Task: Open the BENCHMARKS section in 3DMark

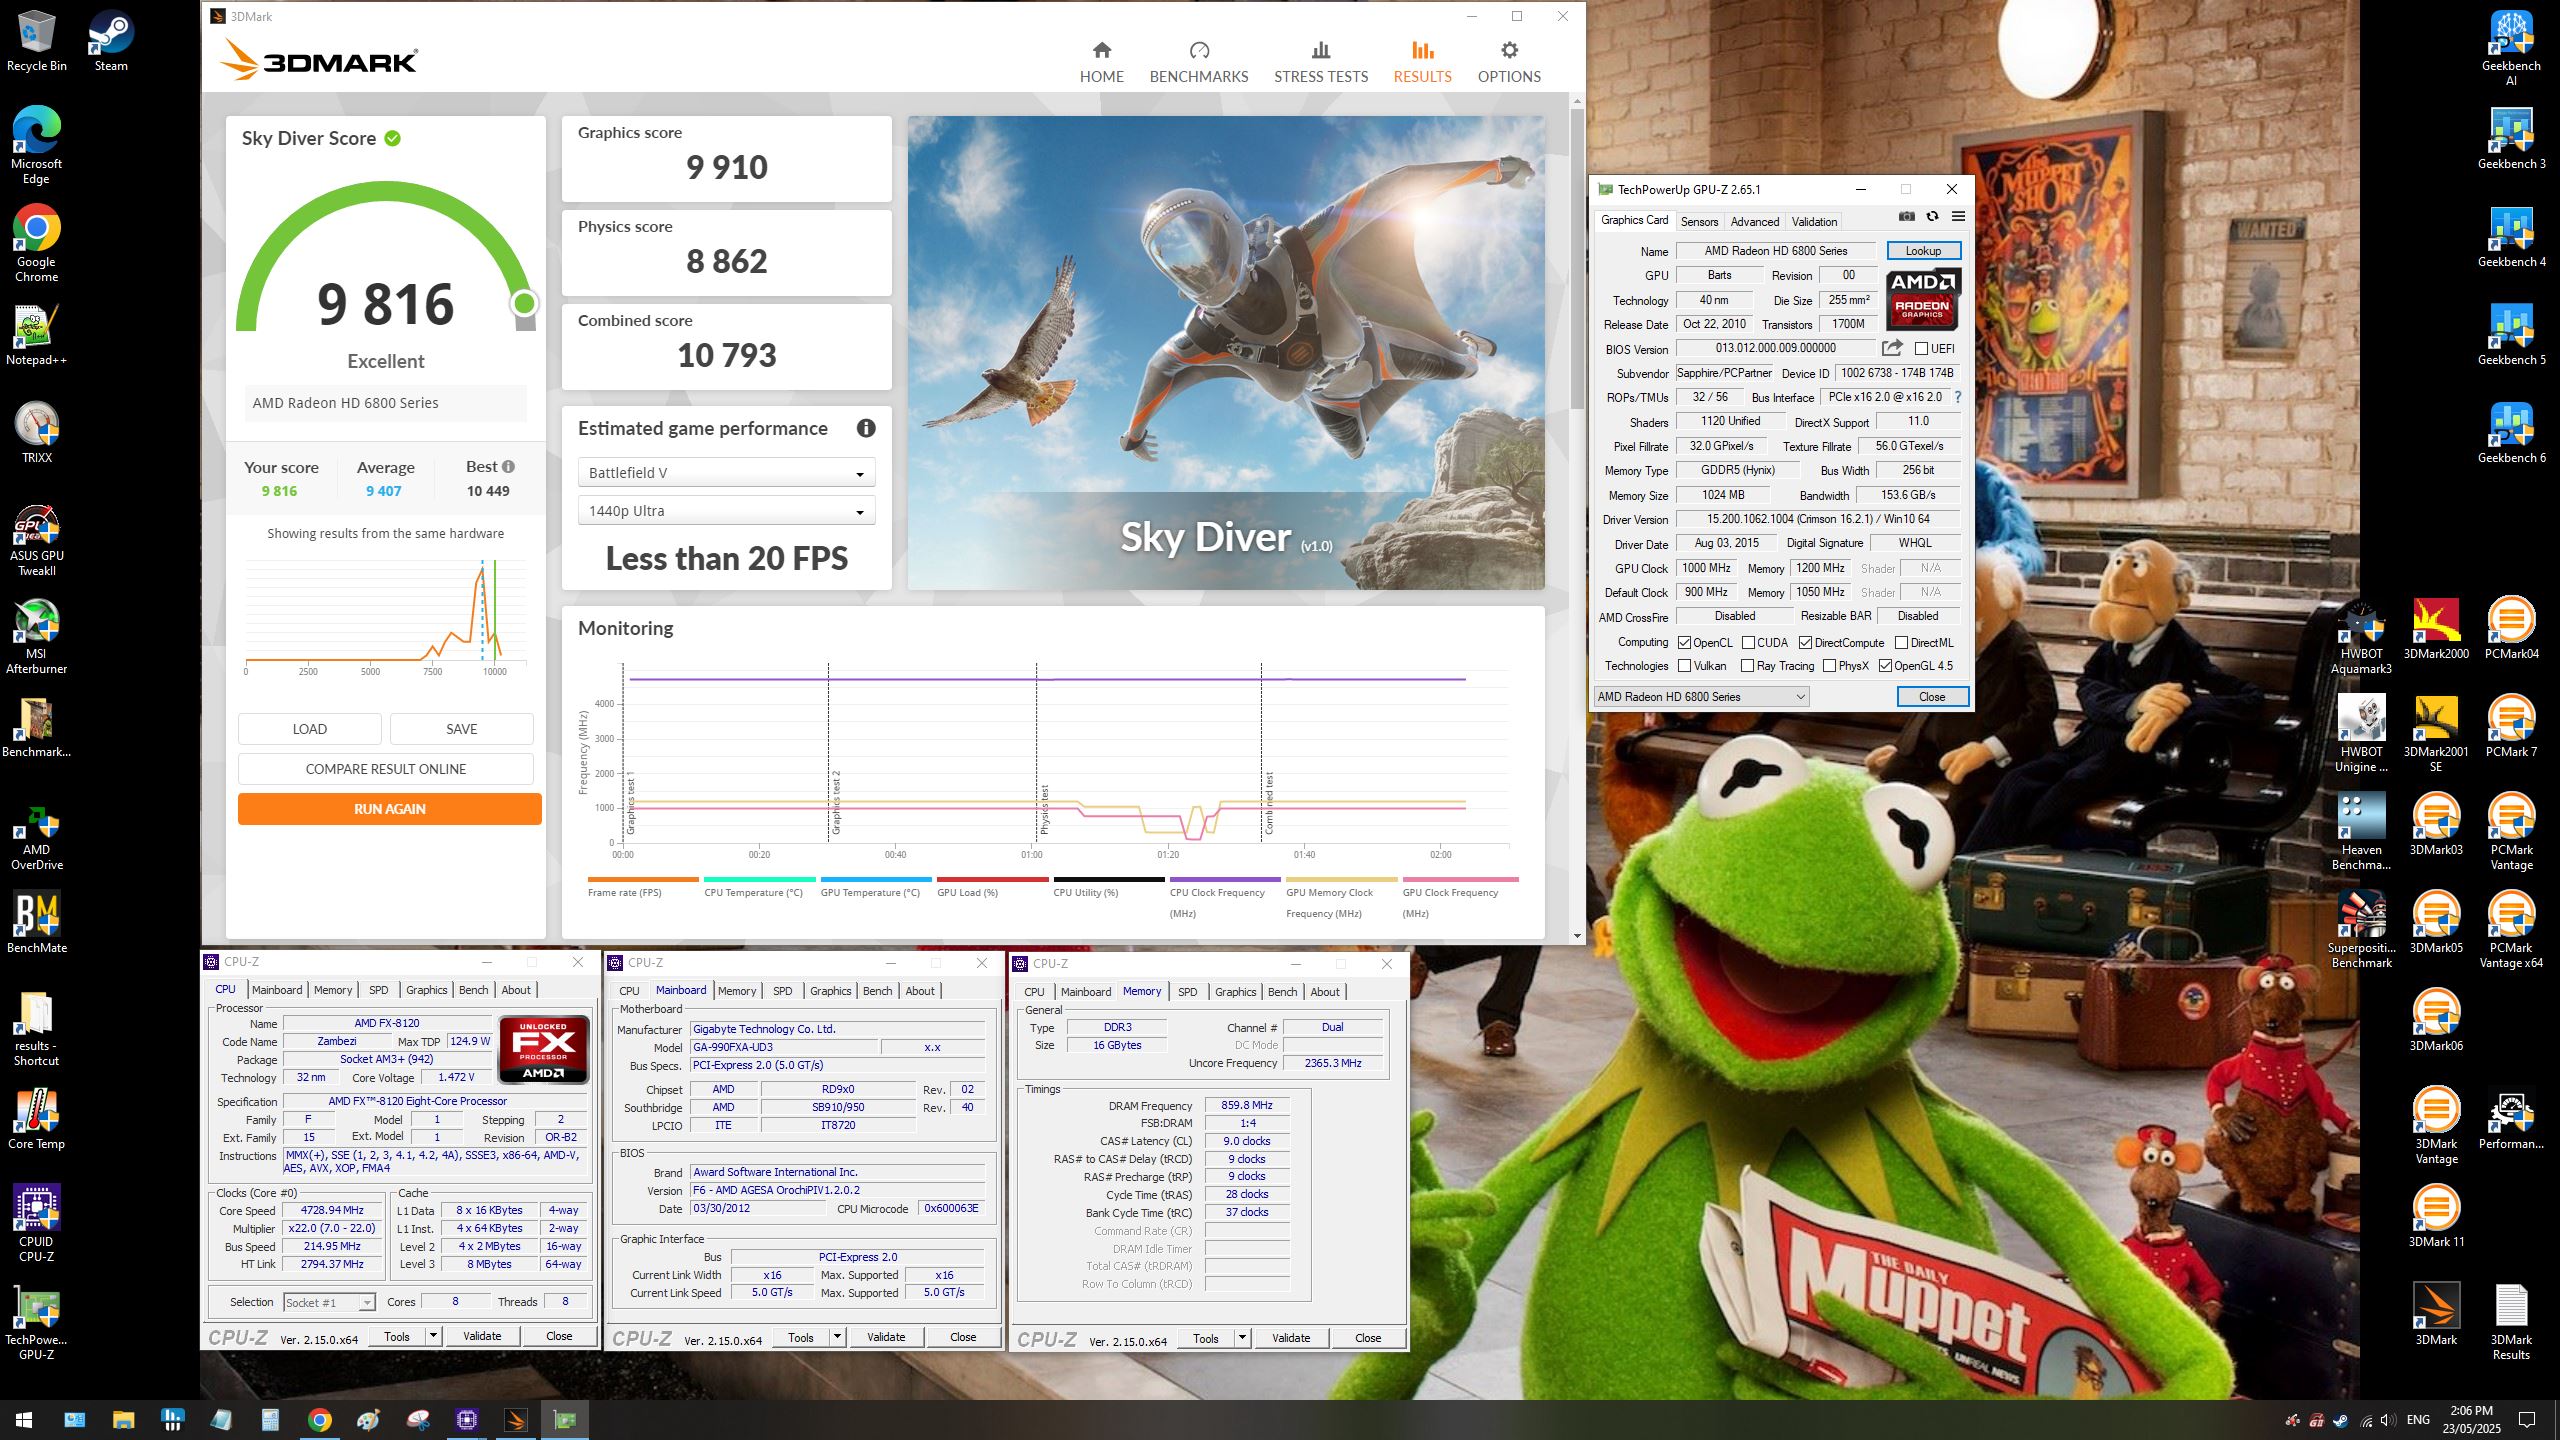Action: [x=1199, y=62]
